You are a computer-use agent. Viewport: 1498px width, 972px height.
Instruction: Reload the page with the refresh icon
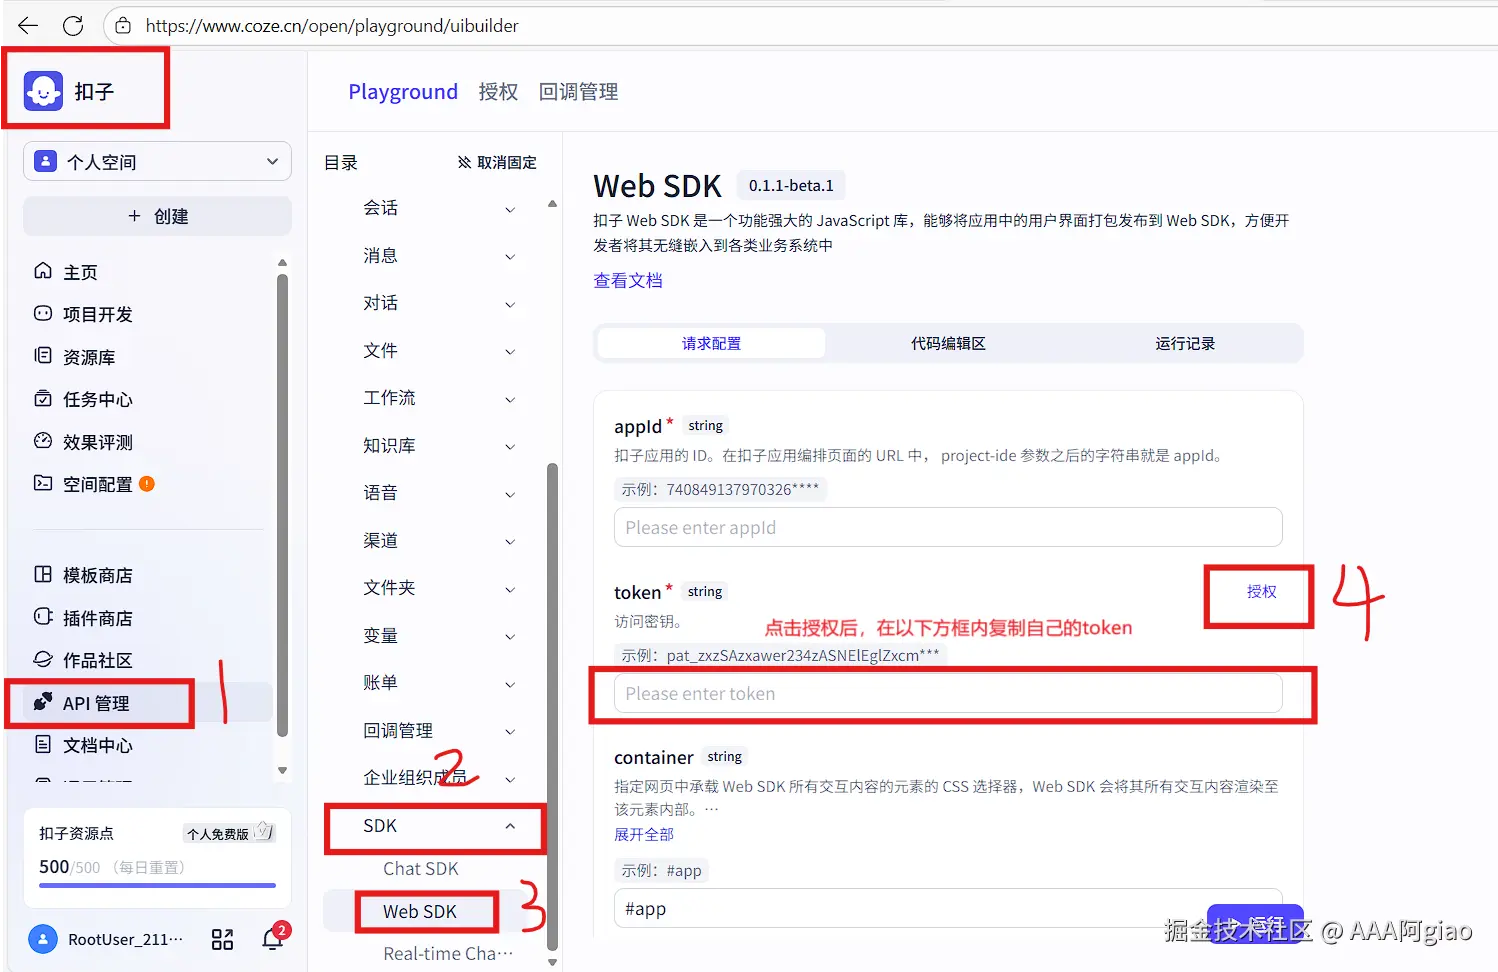coord(73,26)
